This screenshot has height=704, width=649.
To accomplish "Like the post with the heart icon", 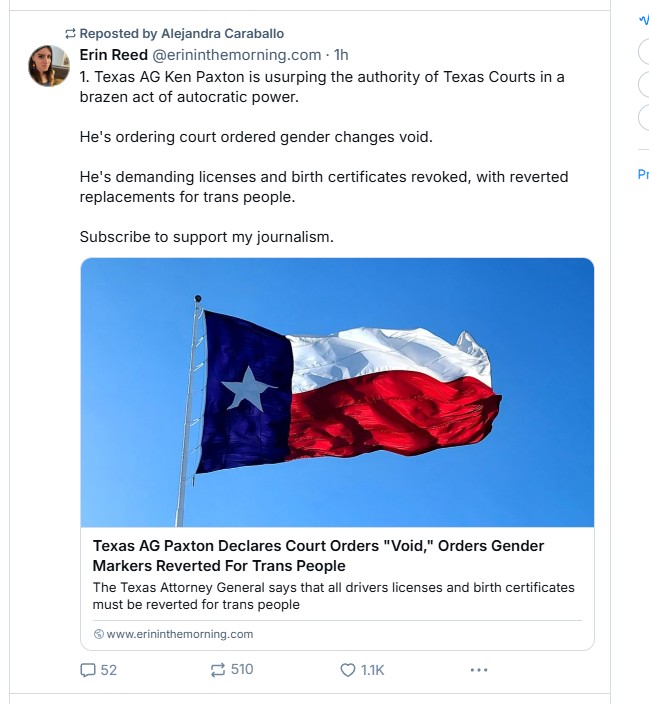I will click(x=348, y=670).
